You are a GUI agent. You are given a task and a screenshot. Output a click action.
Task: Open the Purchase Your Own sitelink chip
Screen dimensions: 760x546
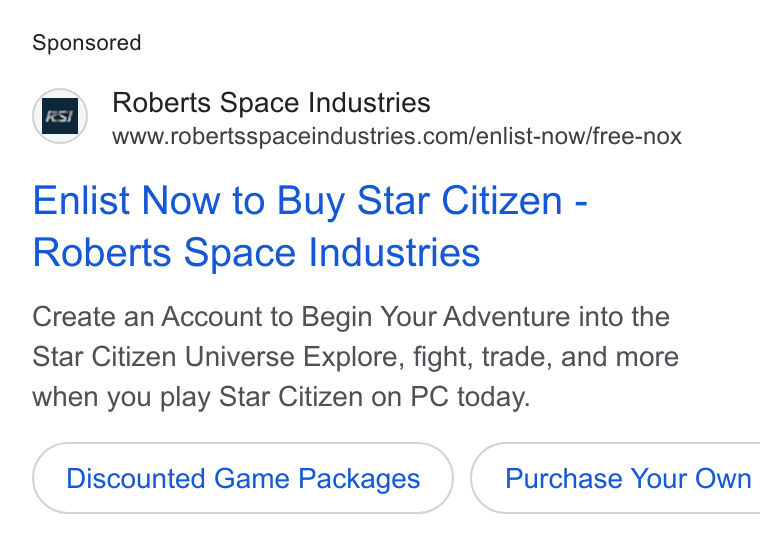(616, 478)
